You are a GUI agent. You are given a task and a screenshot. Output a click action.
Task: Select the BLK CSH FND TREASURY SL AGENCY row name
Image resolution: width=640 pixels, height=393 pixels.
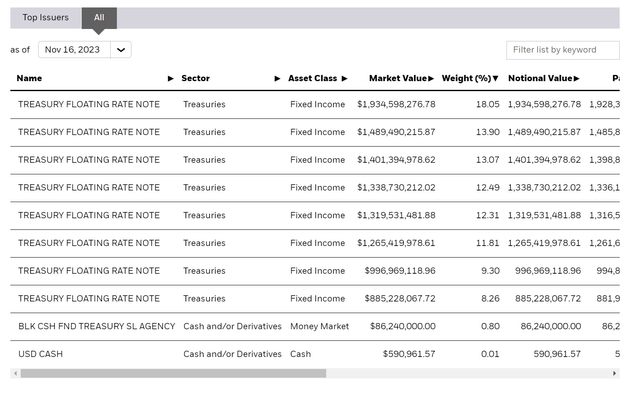tap(97, 326)
